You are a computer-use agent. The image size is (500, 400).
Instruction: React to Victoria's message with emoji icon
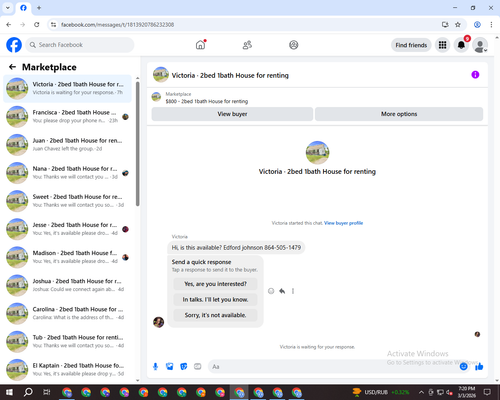(271, 291)
